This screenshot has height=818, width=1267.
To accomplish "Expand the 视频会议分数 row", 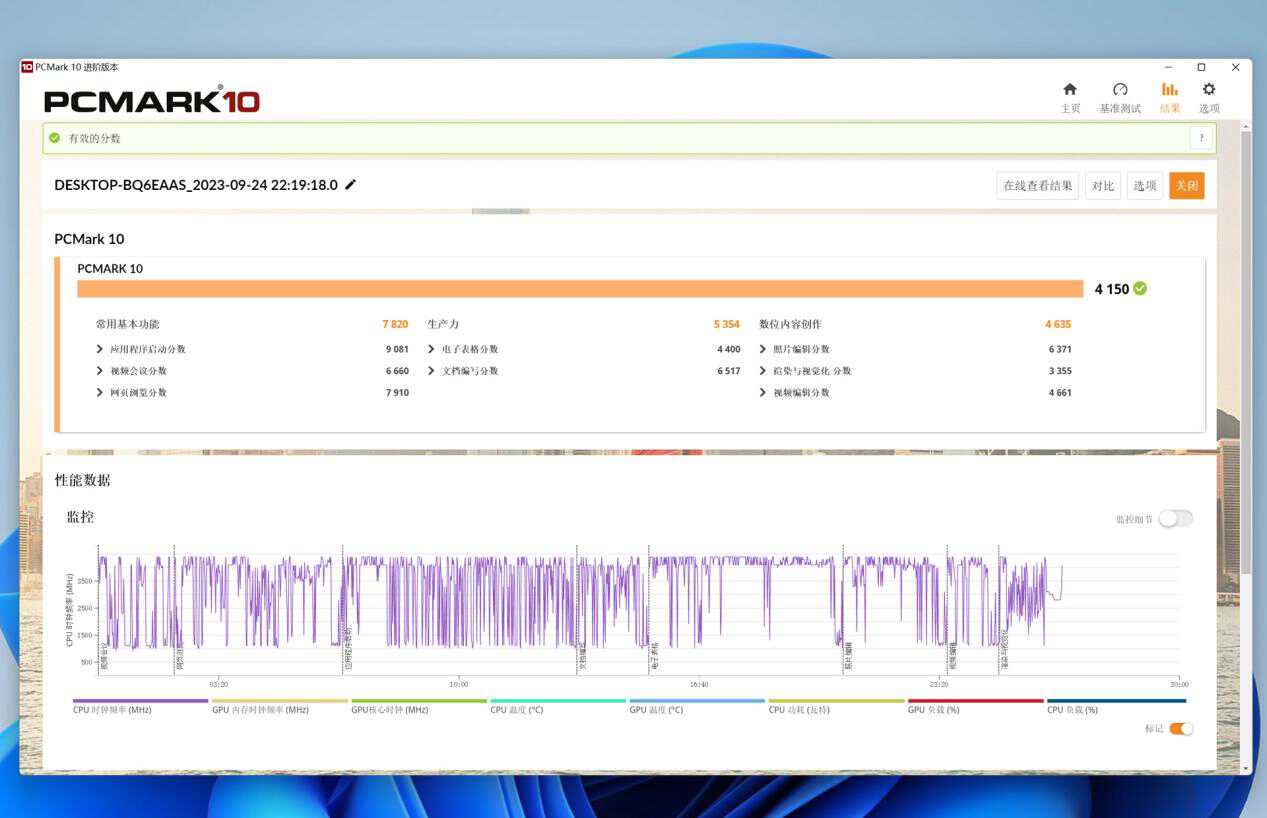I will coord(100,371).
